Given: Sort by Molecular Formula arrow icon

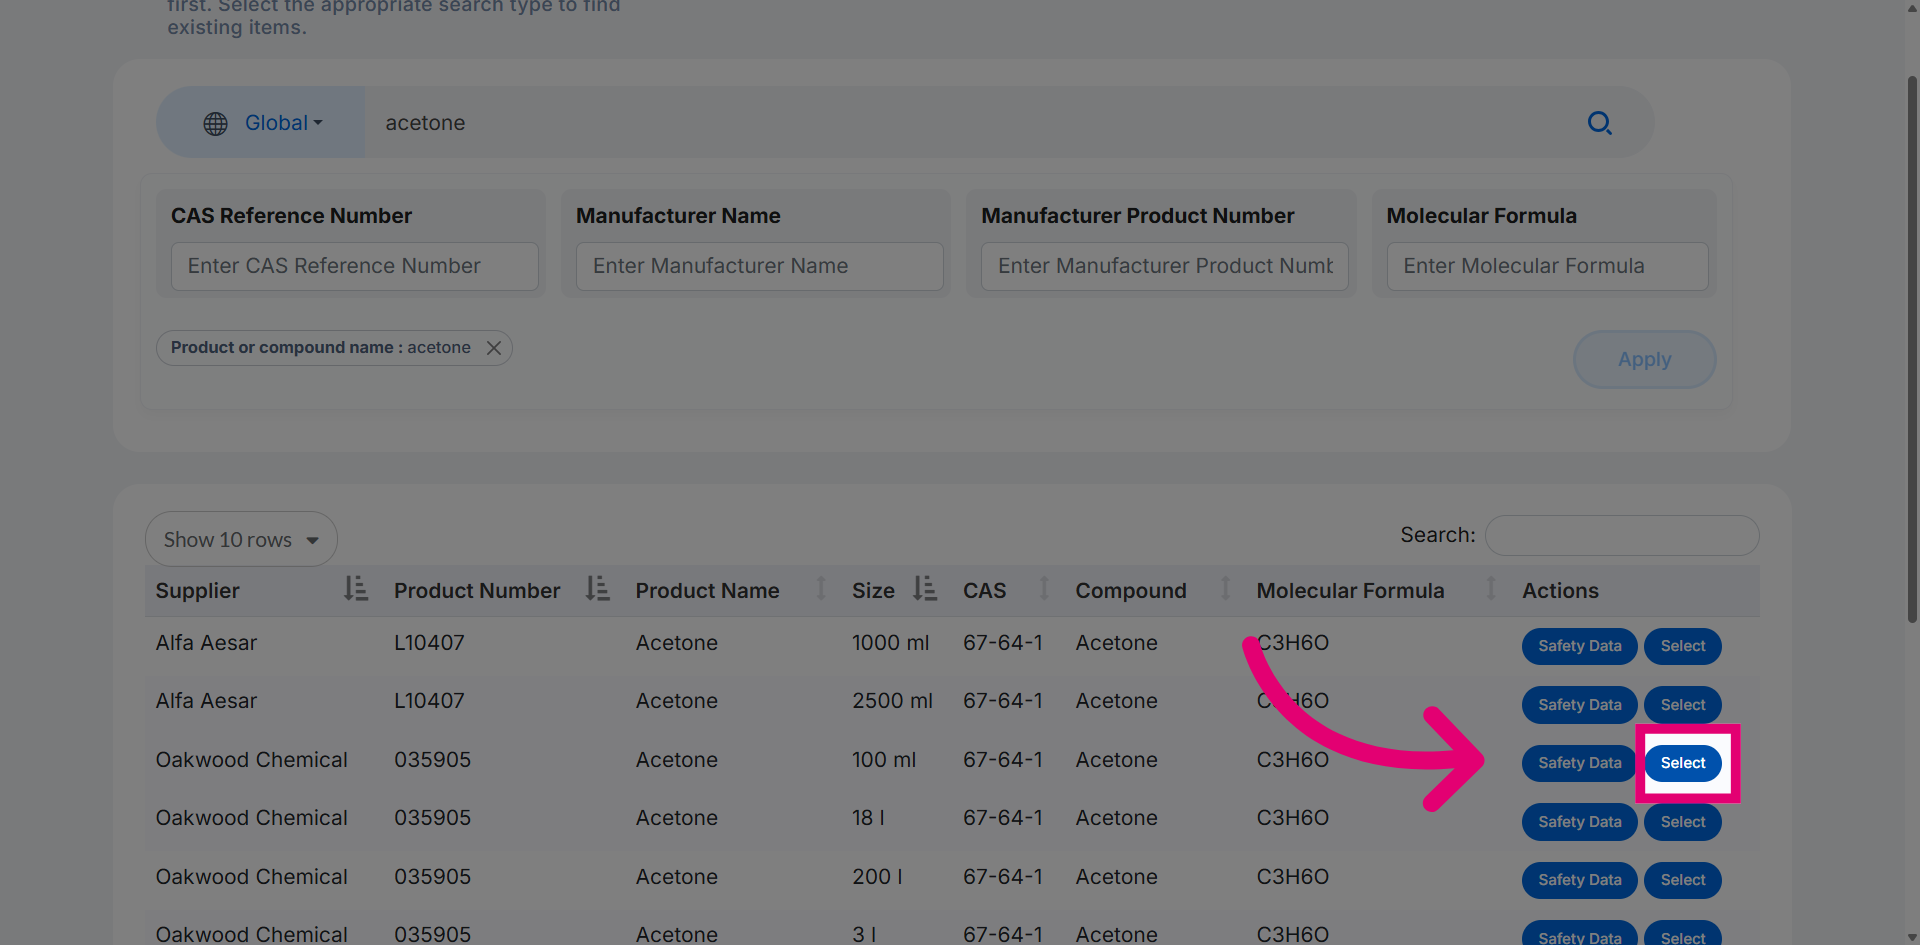Looking at the screenshot, I should [1490, 589].
